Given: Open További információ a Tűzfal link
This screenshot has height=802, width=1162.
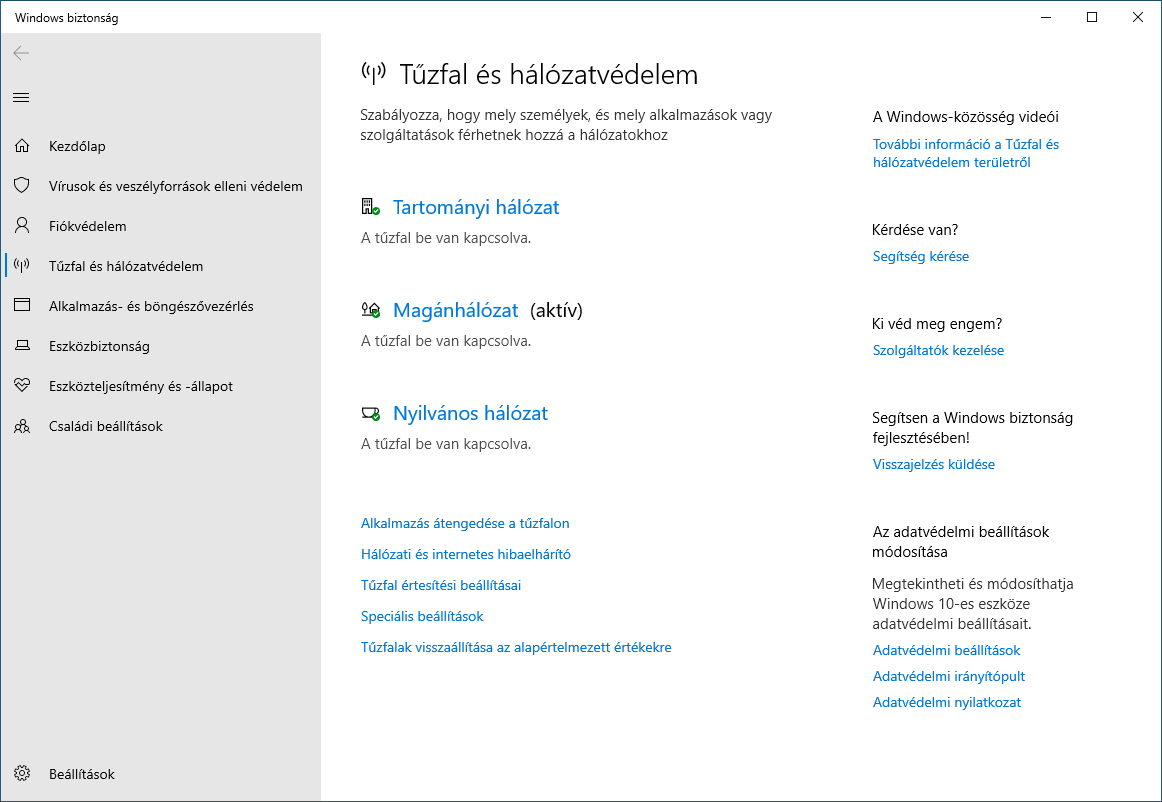Looking at the screenshot, I should [x=966, y=153].
